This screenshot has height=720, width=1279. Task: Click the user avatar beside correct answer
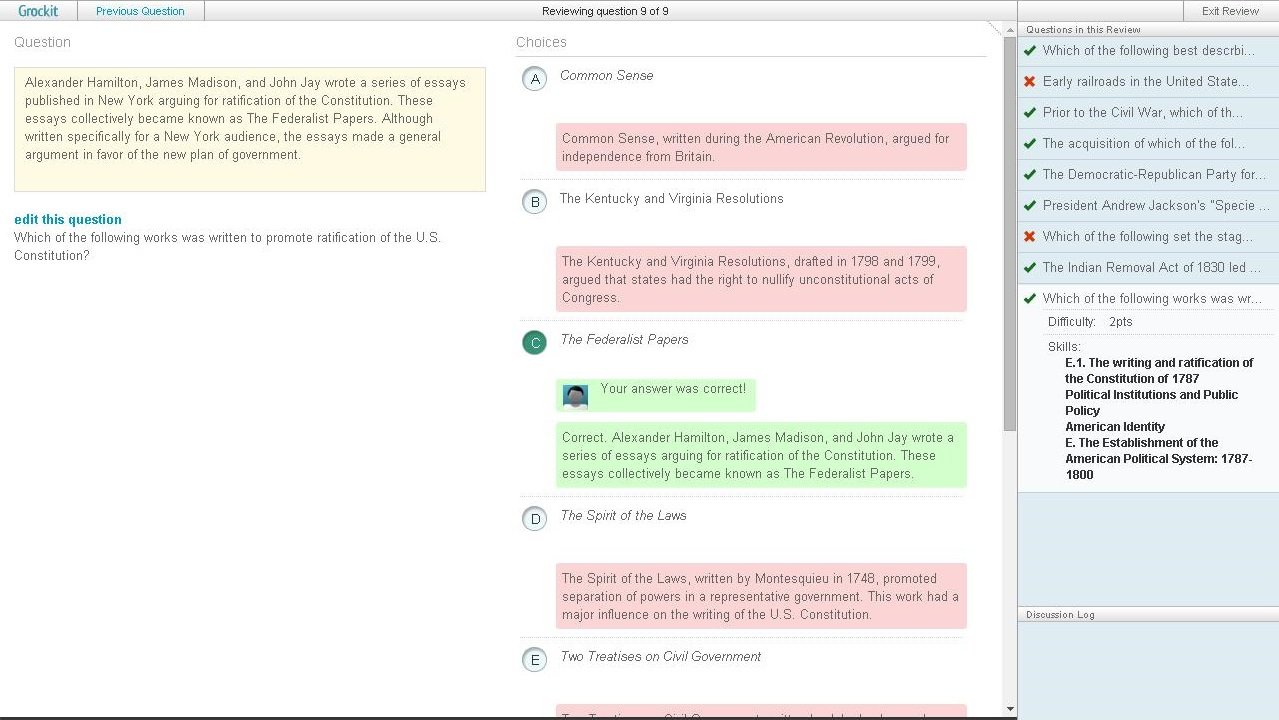[x=575, y=397]
